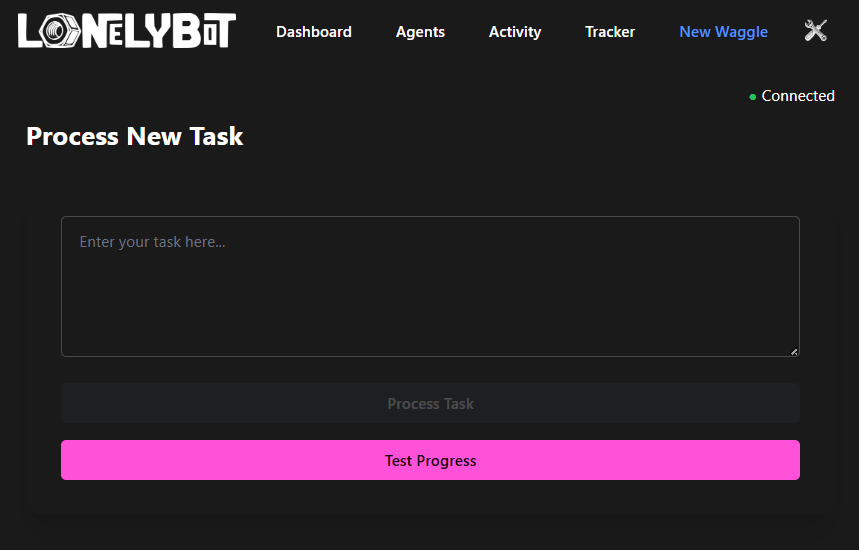Click the greyed-out Process Task button
The height and width of the screenshot is (550, 859).
tap(430, 404)
